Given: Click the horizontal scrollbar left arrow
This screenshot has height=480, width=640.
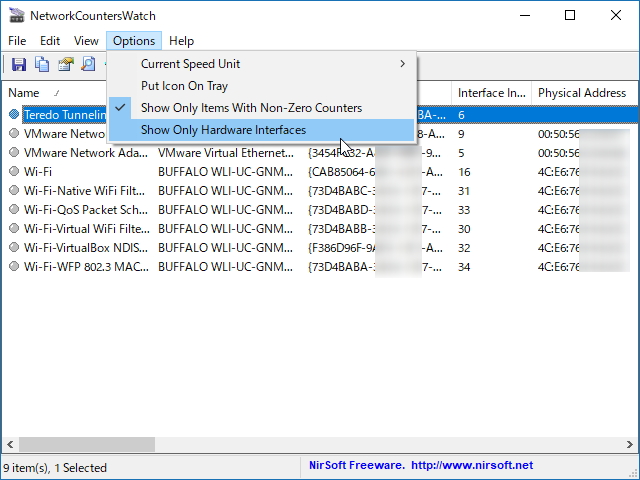Looking at the screenshot, I should [x=10, y=444].
